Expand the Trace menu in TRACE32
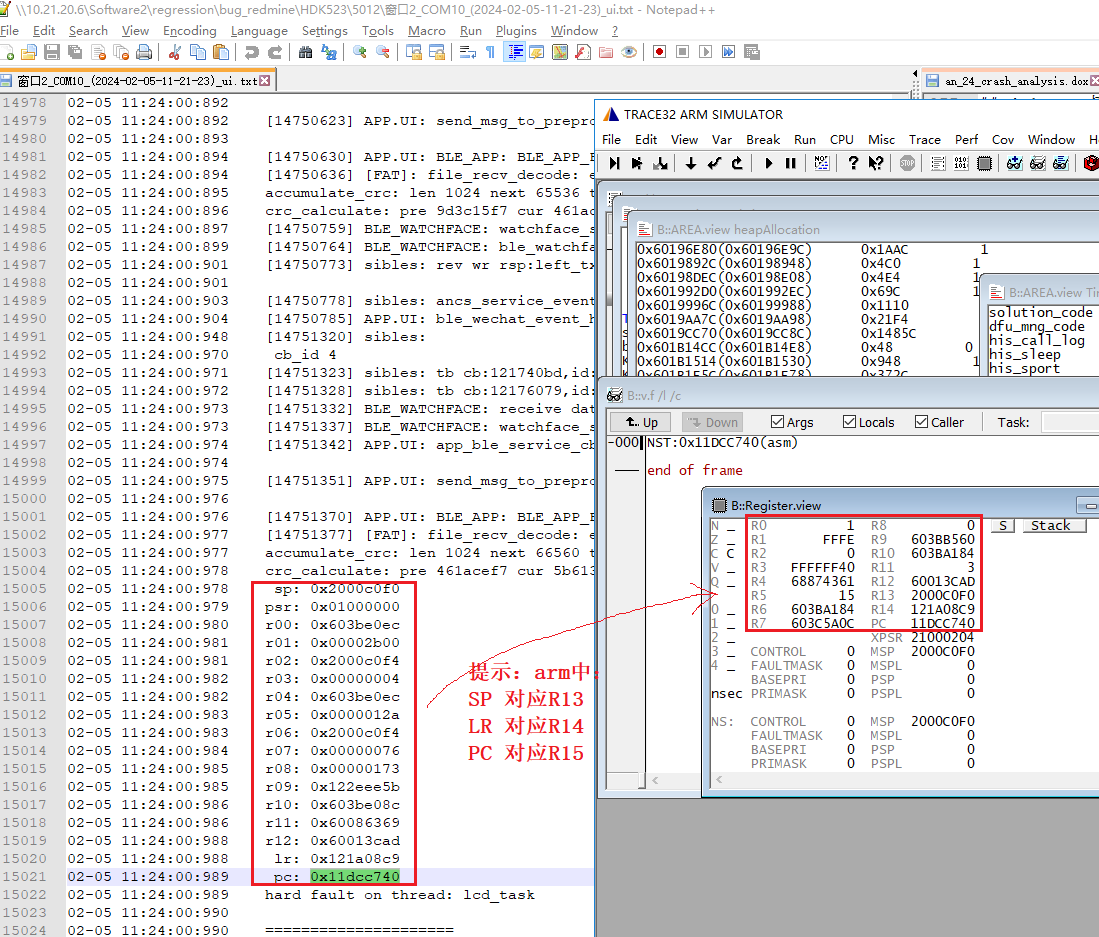Screen dimensions: 1099x937 click(x=924, y=139)
